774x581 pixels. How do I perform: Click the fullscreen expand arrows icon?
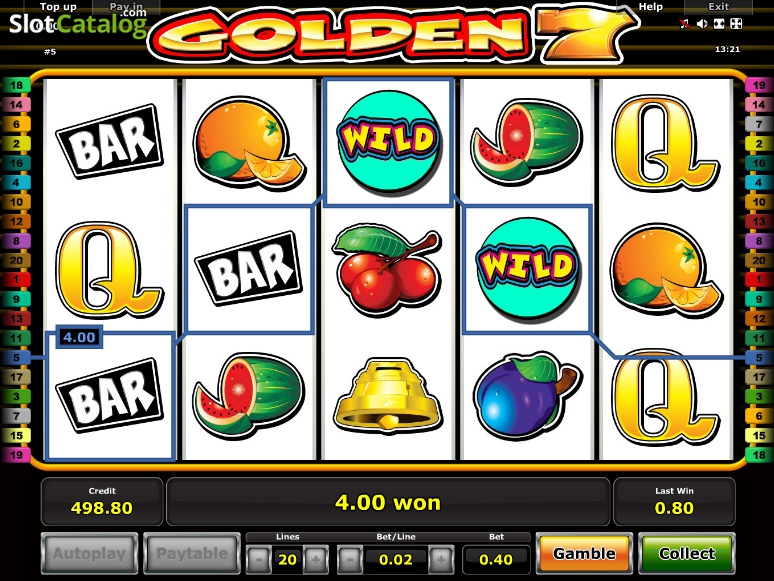pos(736,24)
